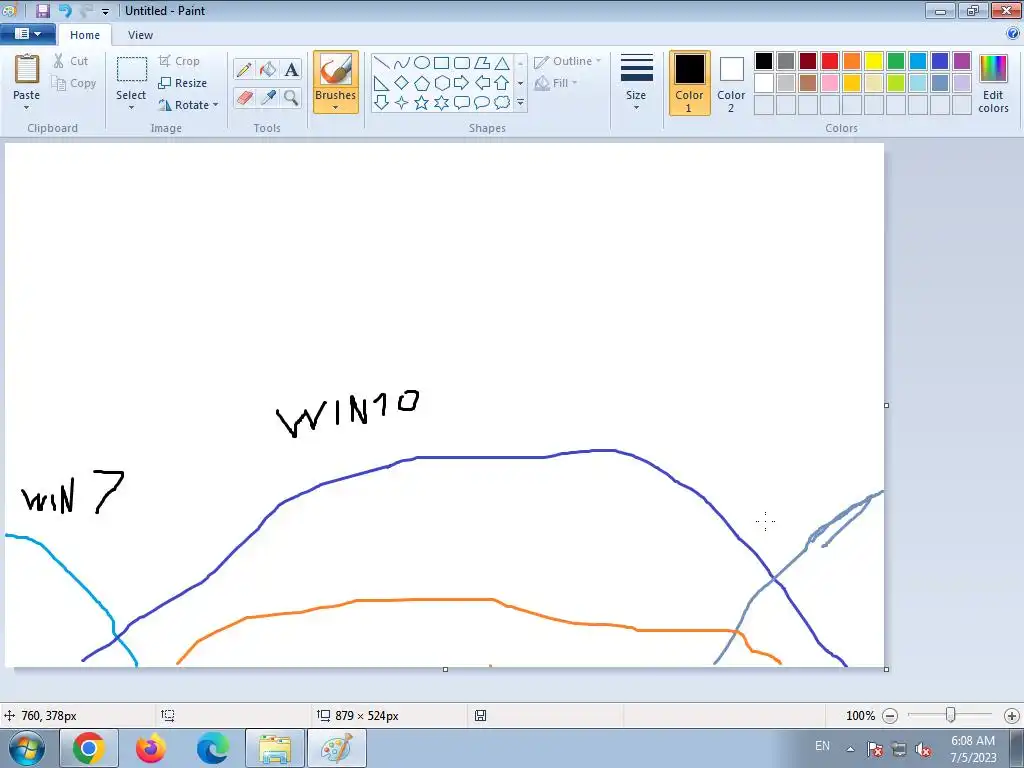Screen dimensions: 1024x768
Task: Pick the green color swatch
Action: click(x=896, y=61)
